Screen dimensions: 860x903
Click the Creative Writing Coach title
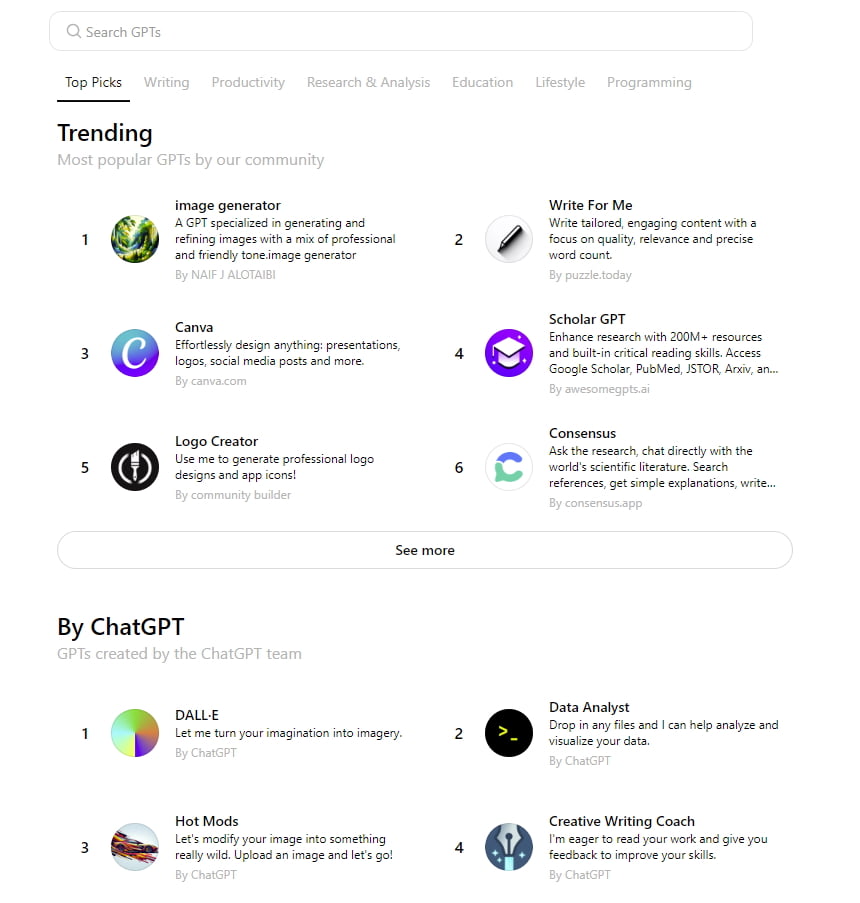click(x=621, y=821)
